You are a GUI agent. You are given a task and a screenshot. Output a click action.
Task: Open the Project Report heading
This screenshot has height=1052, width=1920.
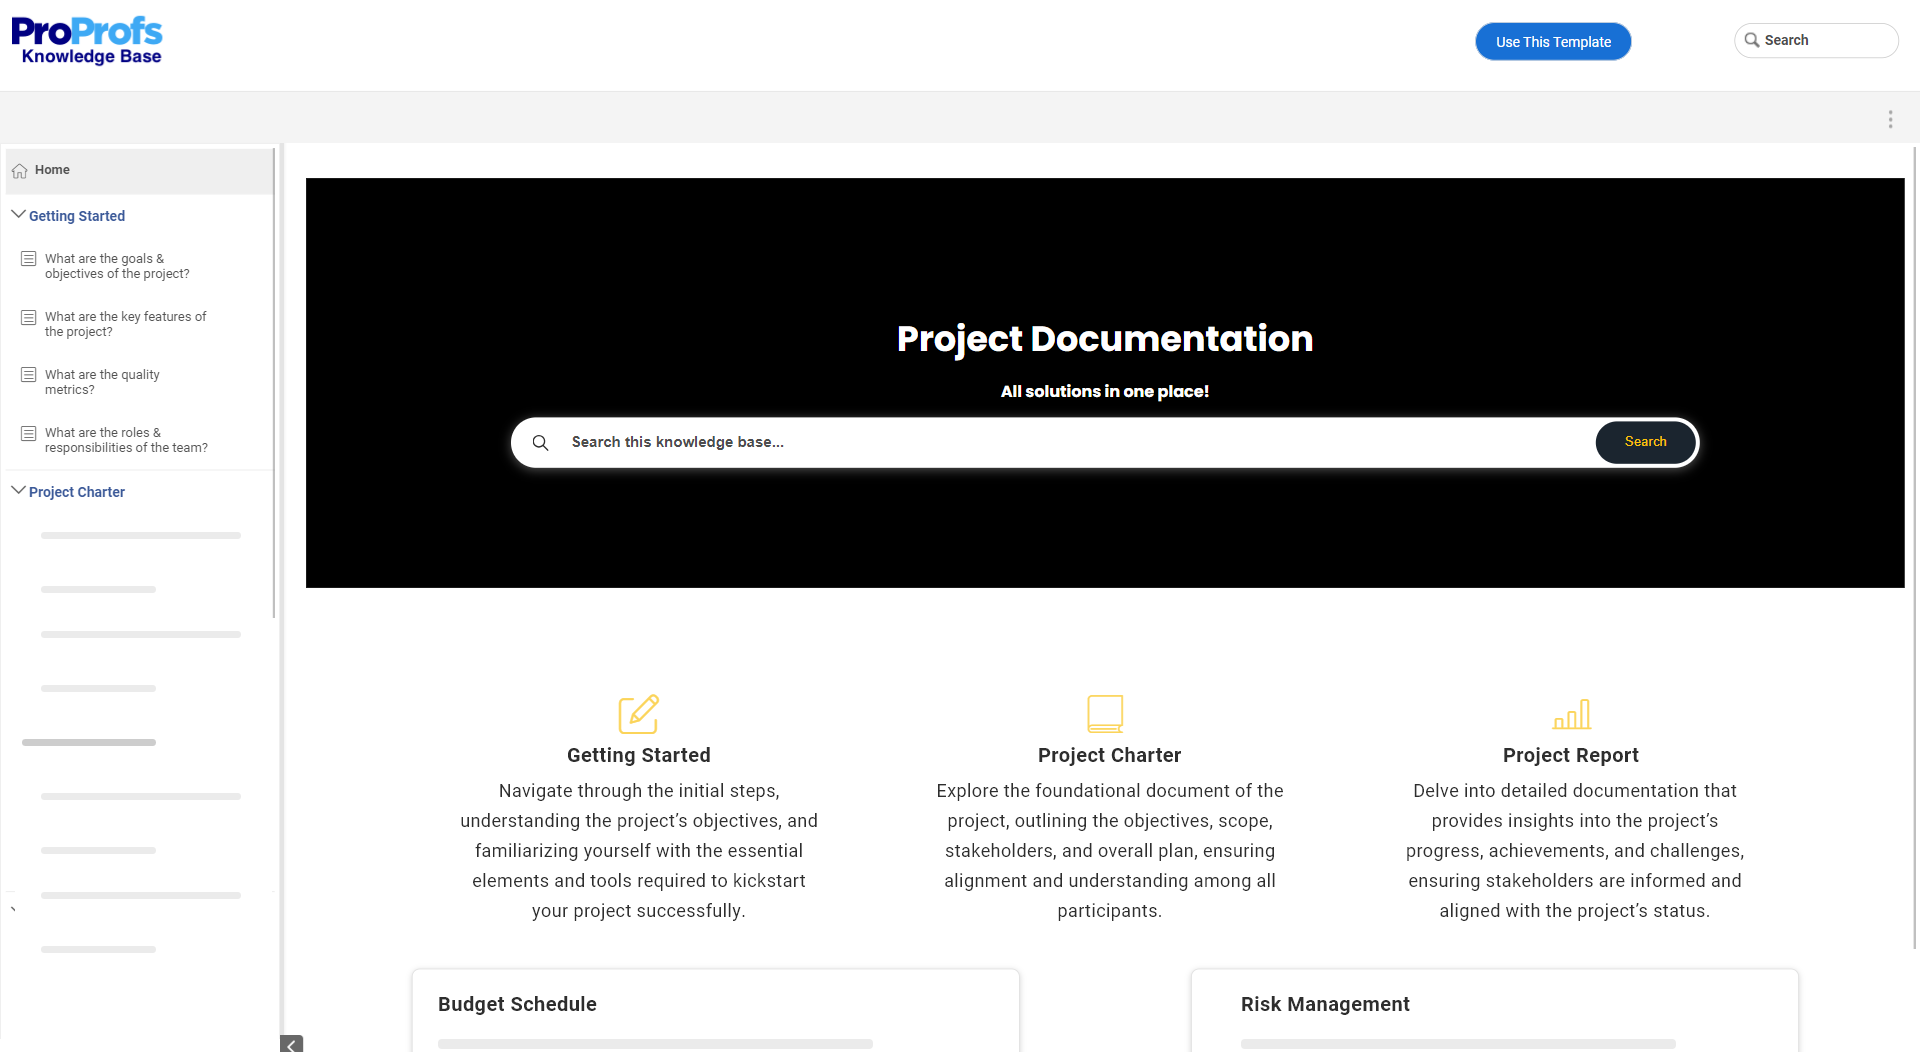point(1570,755)
